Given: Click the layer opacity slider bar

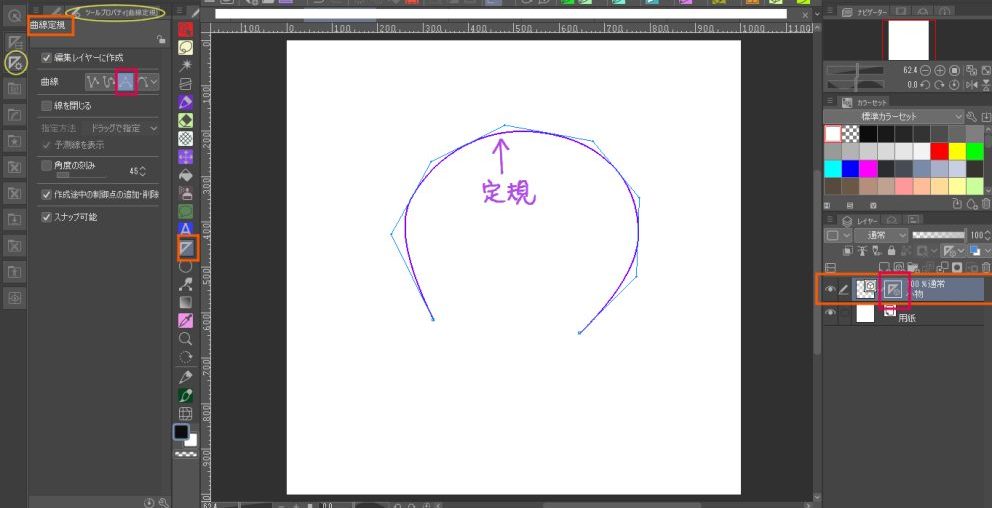Looking at the screenshot, I should point(938,235).
